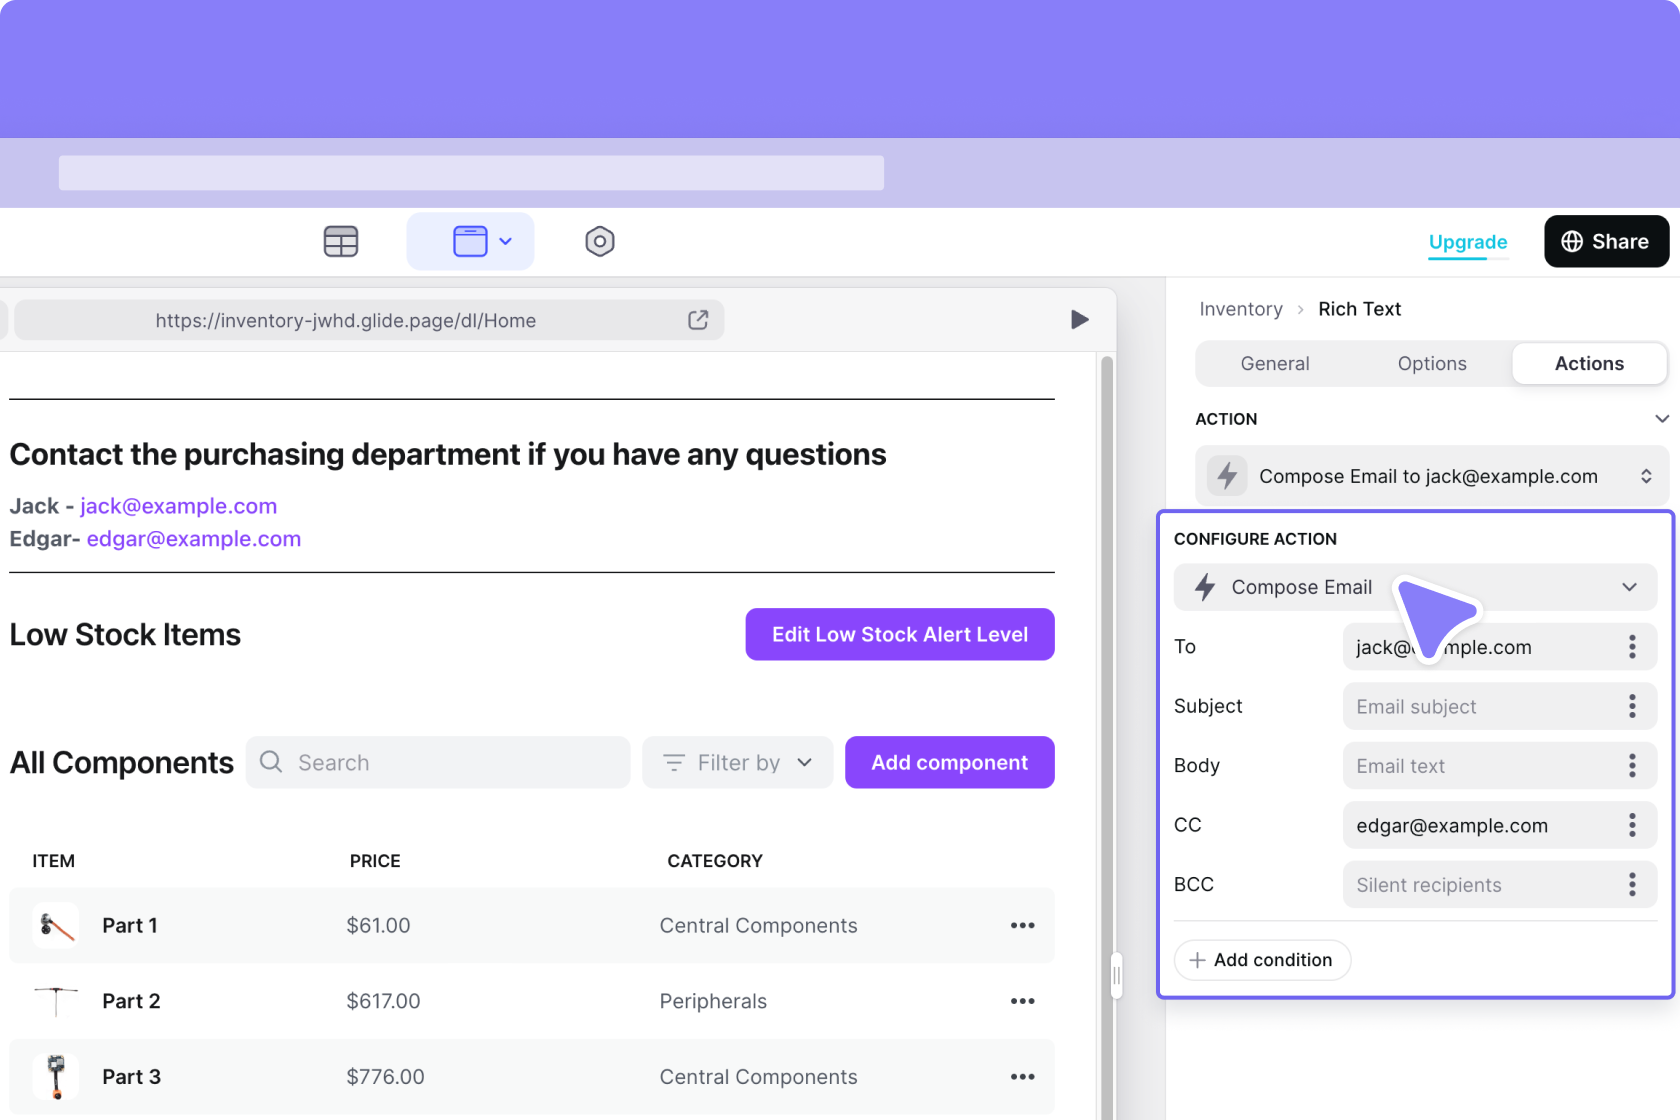
Task: Click the vertical dots beside Subject field
Action: (x=1632, y=706)
